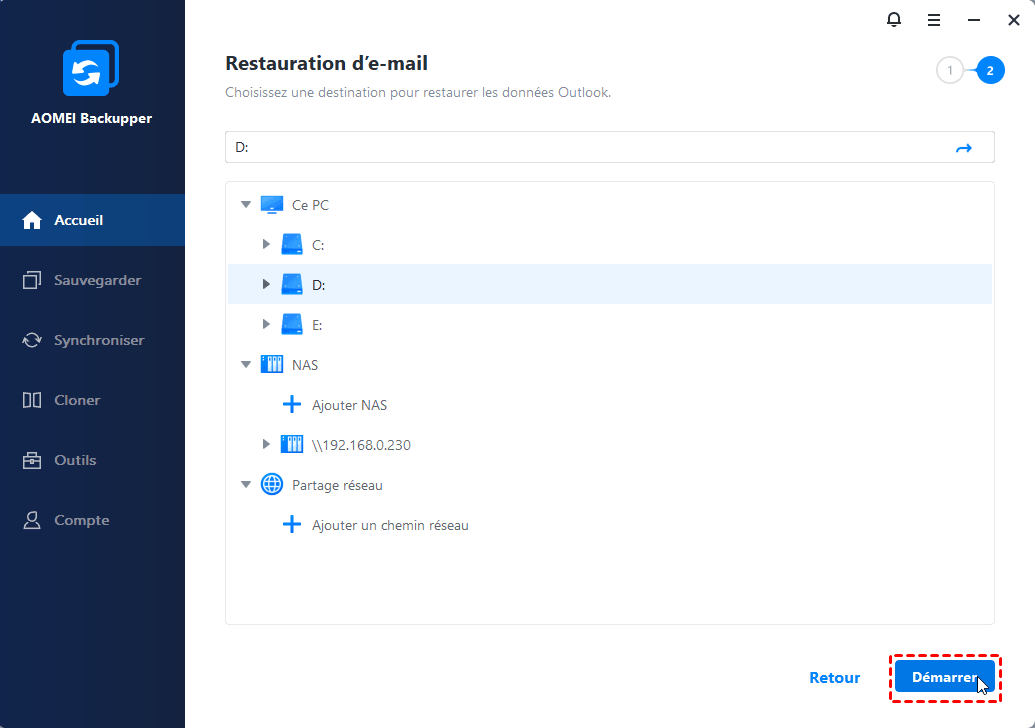Open the Accueil menu item

click(92, 220)
